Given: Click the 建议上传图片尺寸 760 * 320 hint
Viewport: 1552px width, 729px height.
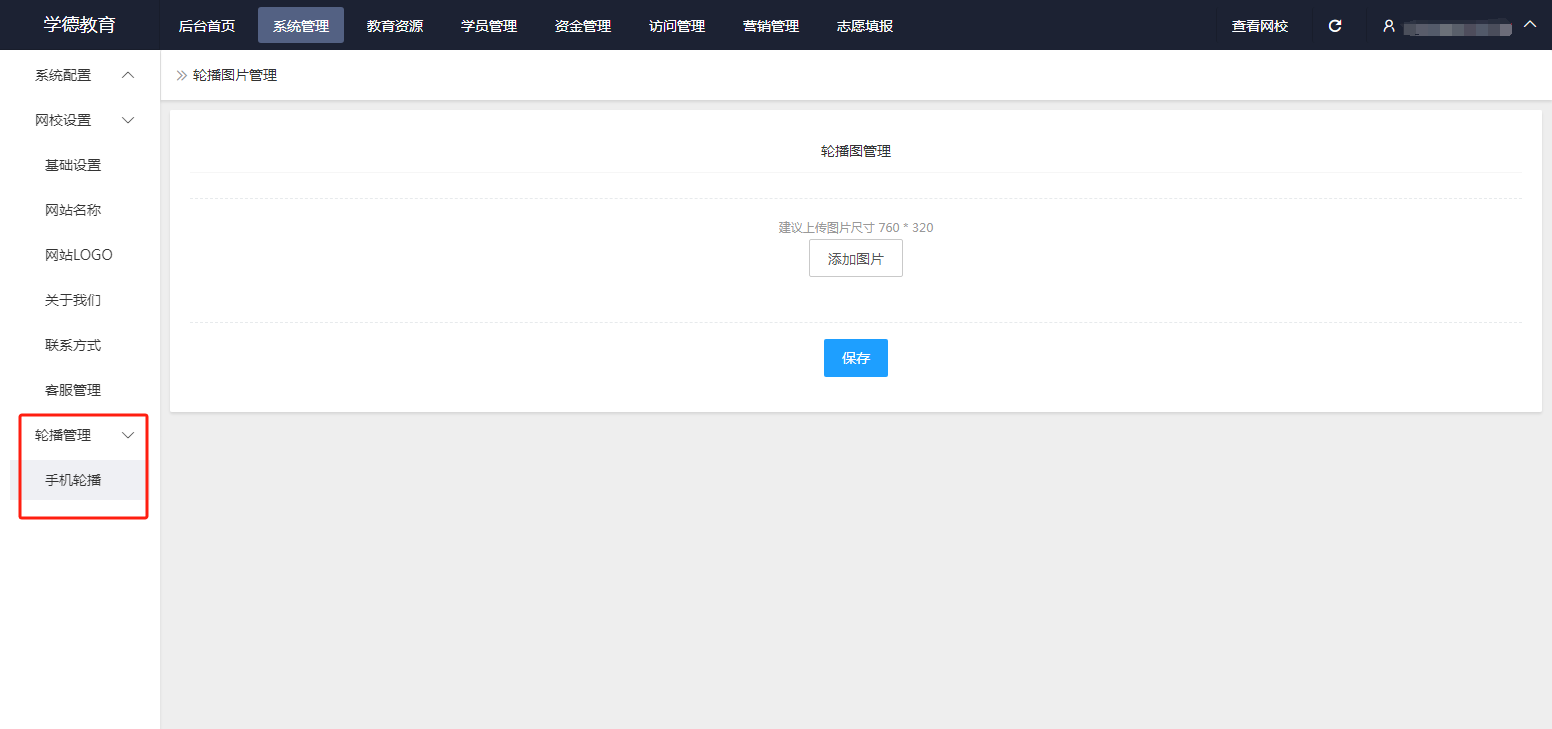Looking at the screenshot, I should 856,227.
